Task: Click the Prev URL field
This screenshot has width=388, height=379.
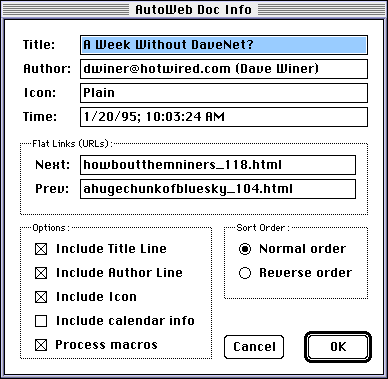Action: (x=218, y=189)
